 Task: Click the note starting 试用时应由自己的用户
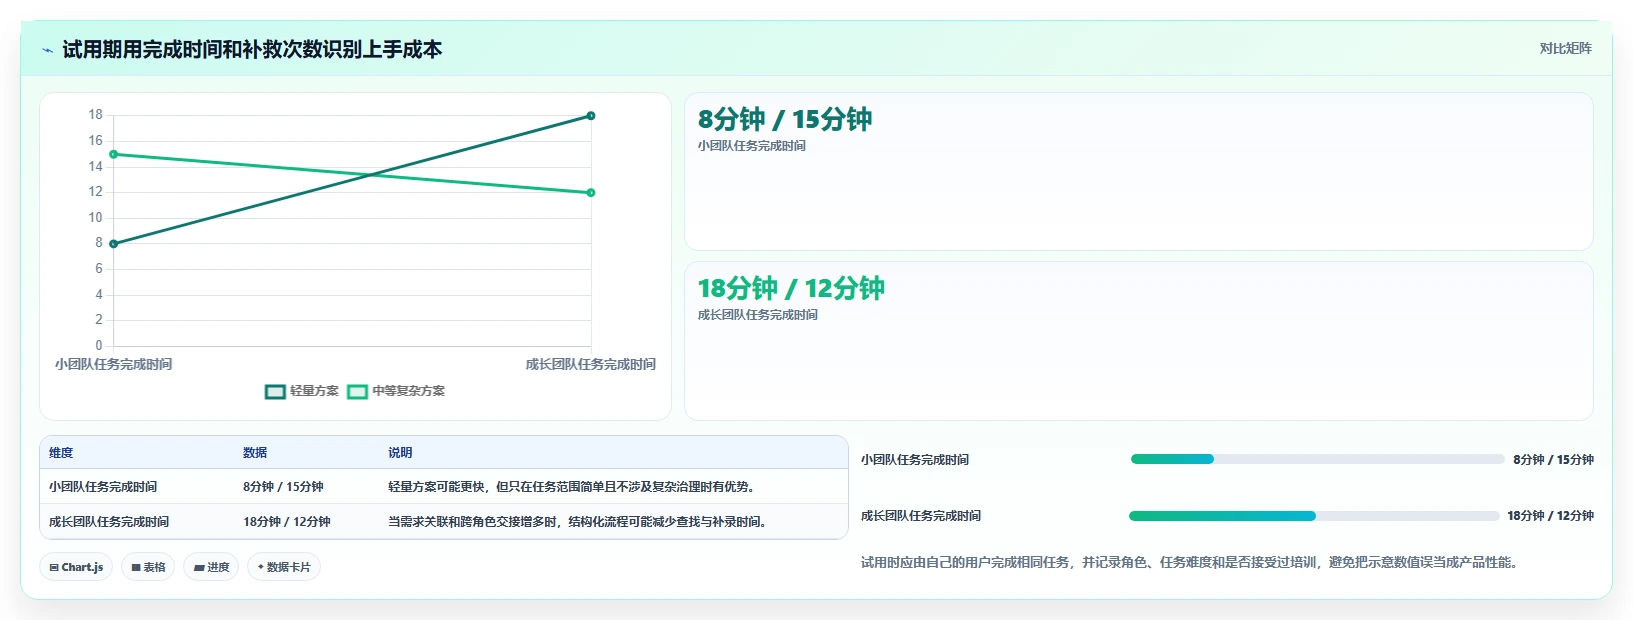1193,563
